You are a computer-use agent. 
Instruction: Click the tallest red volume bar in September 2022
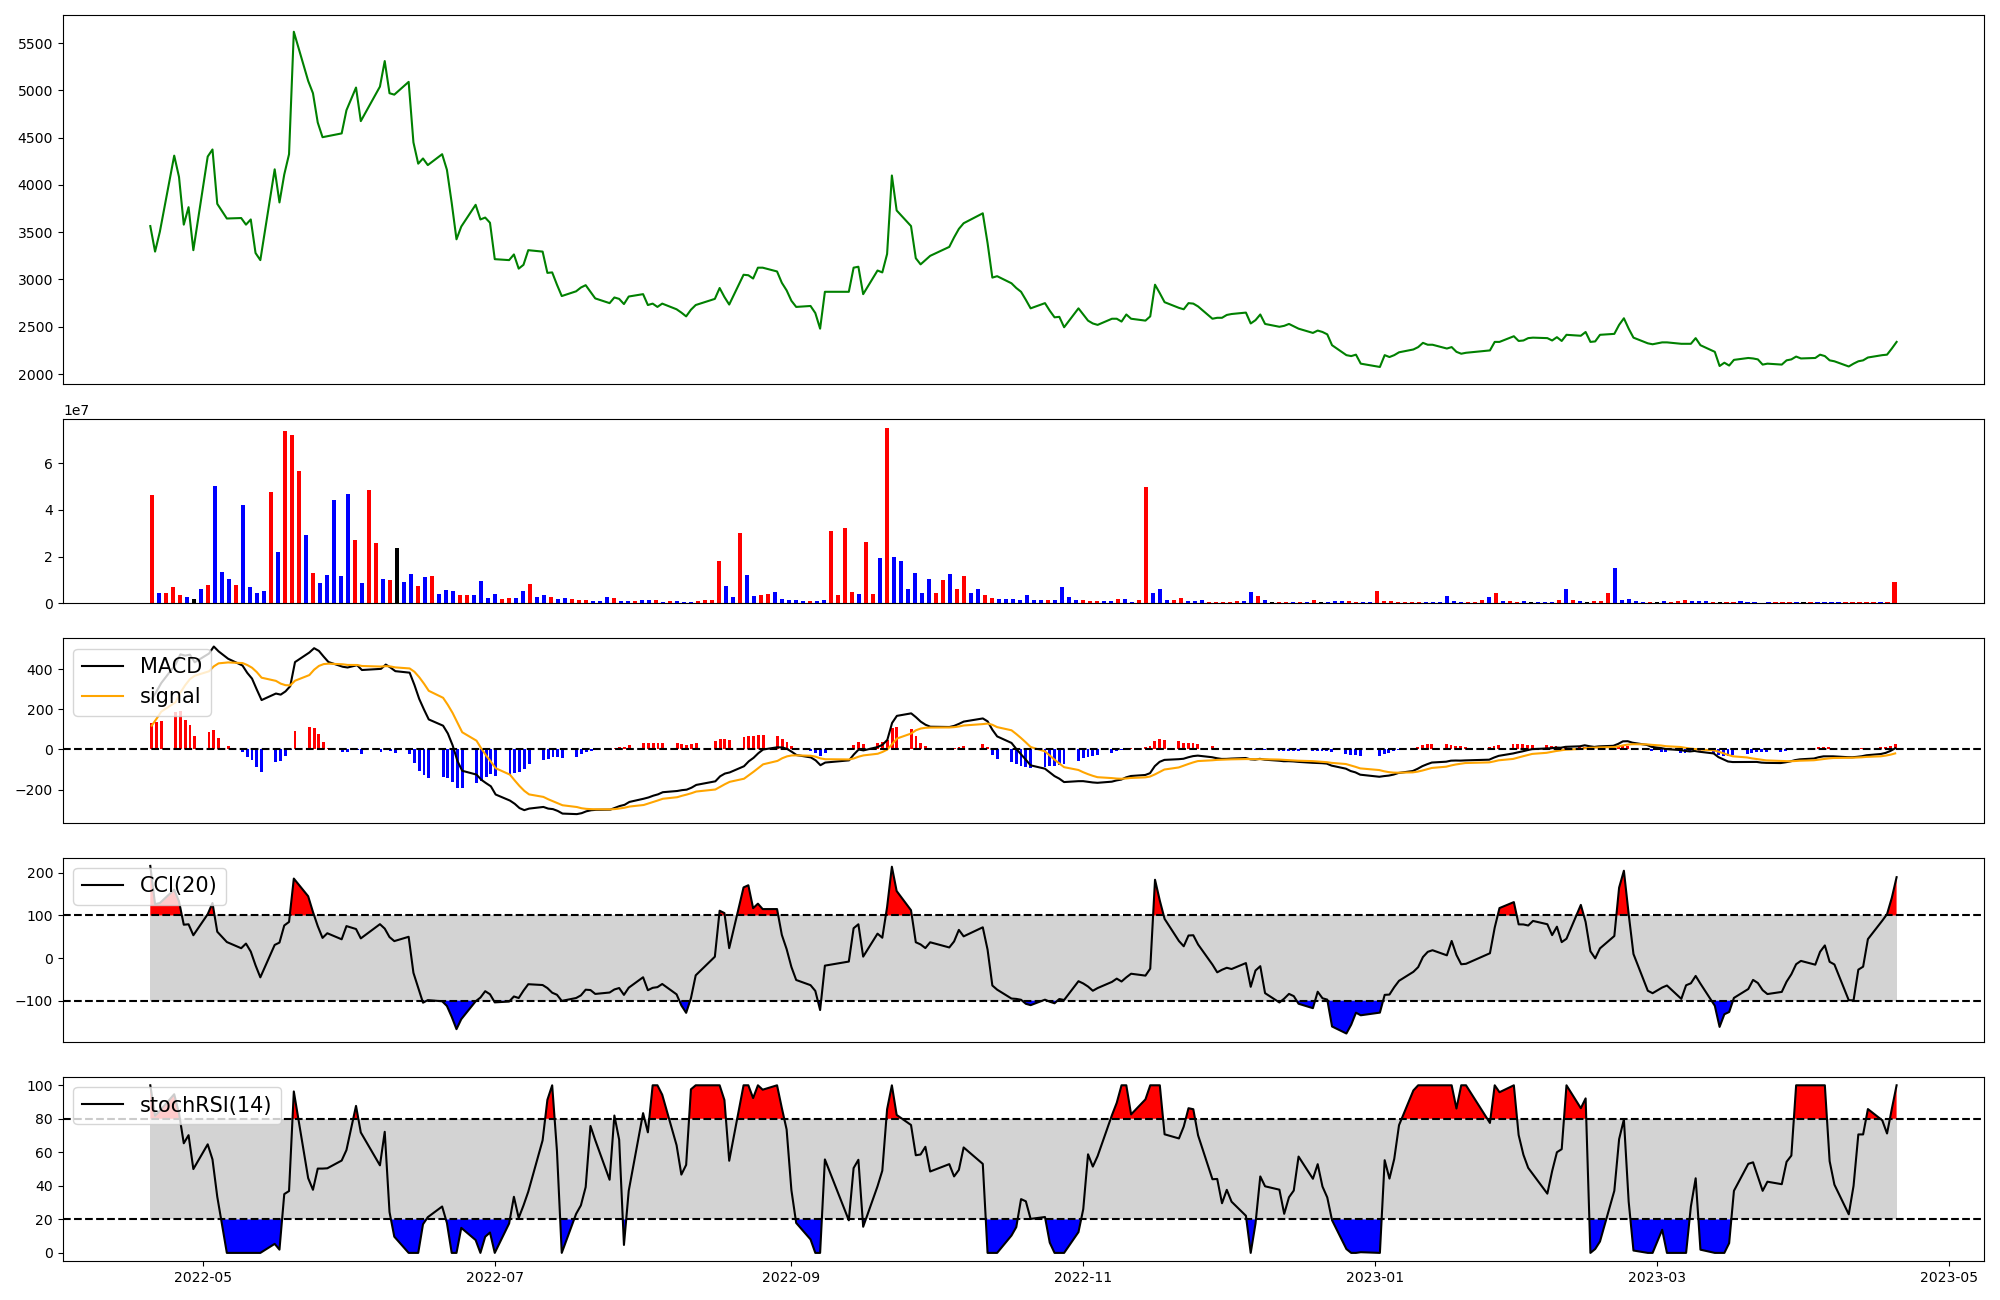click(886, 515)
